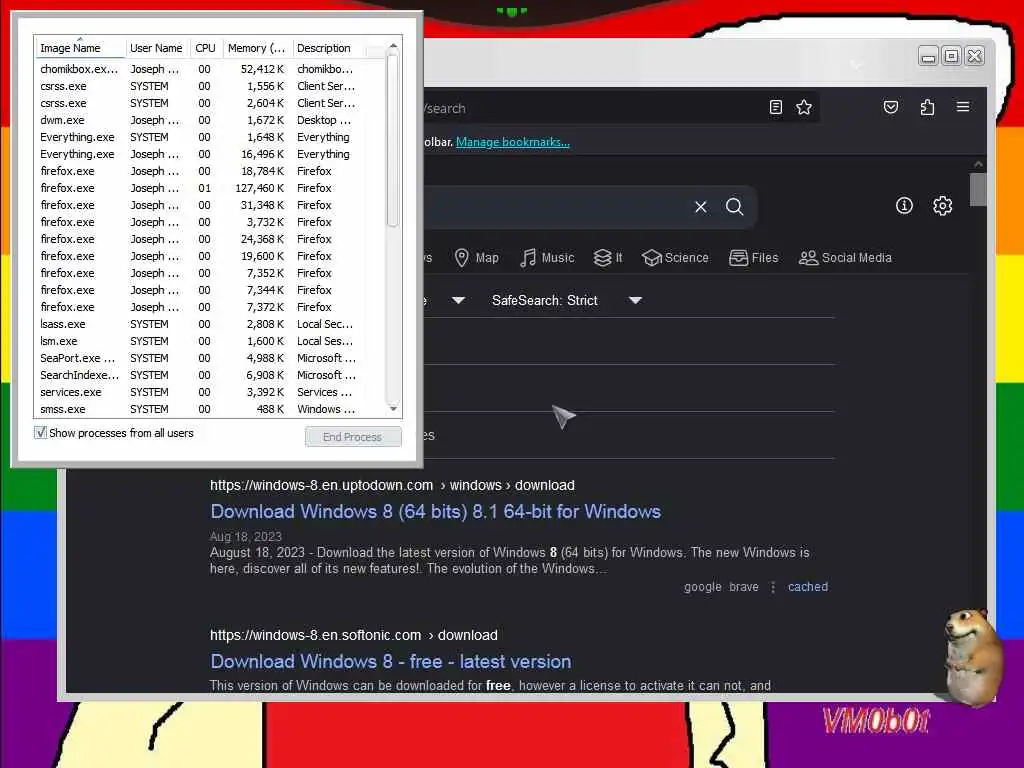Click the search query input box
The width and height of the screenshot is (1024, 768).
(552, 207)
